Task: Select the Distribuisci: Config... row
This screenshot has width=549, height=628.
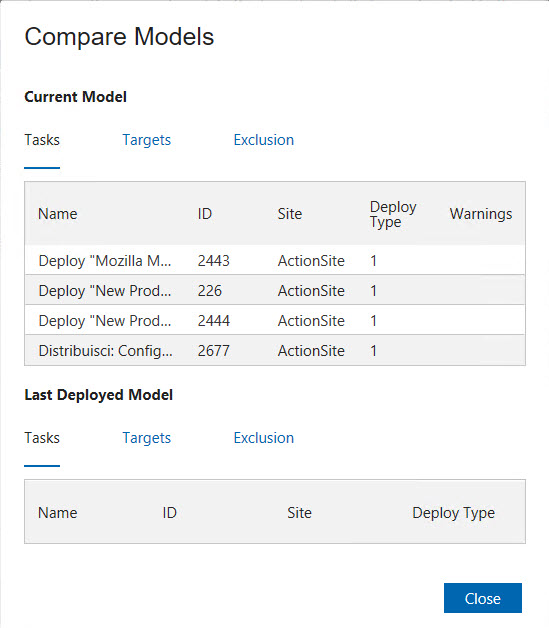Action: click(x=275, y=350)
